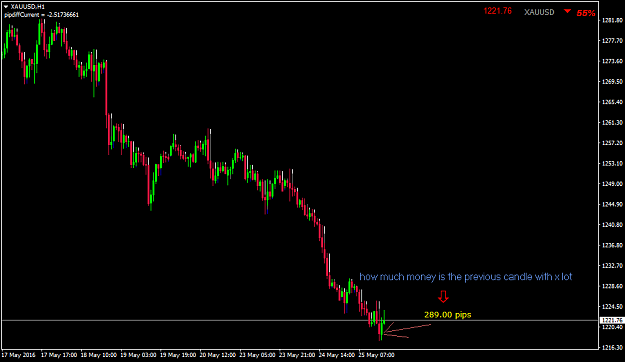625x362 pixels.
Task: Click the '17 May 2016' time axis label
Action: tap(18, 355)
